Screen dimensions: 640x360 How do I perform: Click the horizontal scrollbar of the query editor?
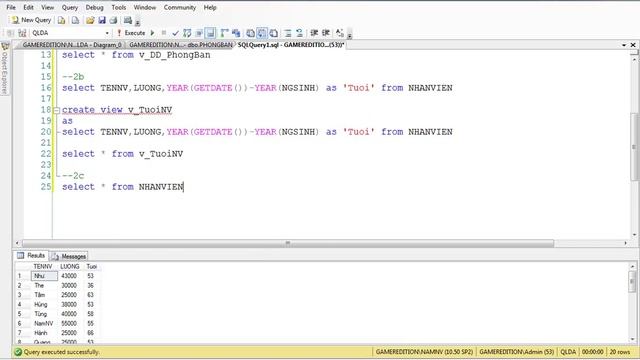tap(288, 243)
